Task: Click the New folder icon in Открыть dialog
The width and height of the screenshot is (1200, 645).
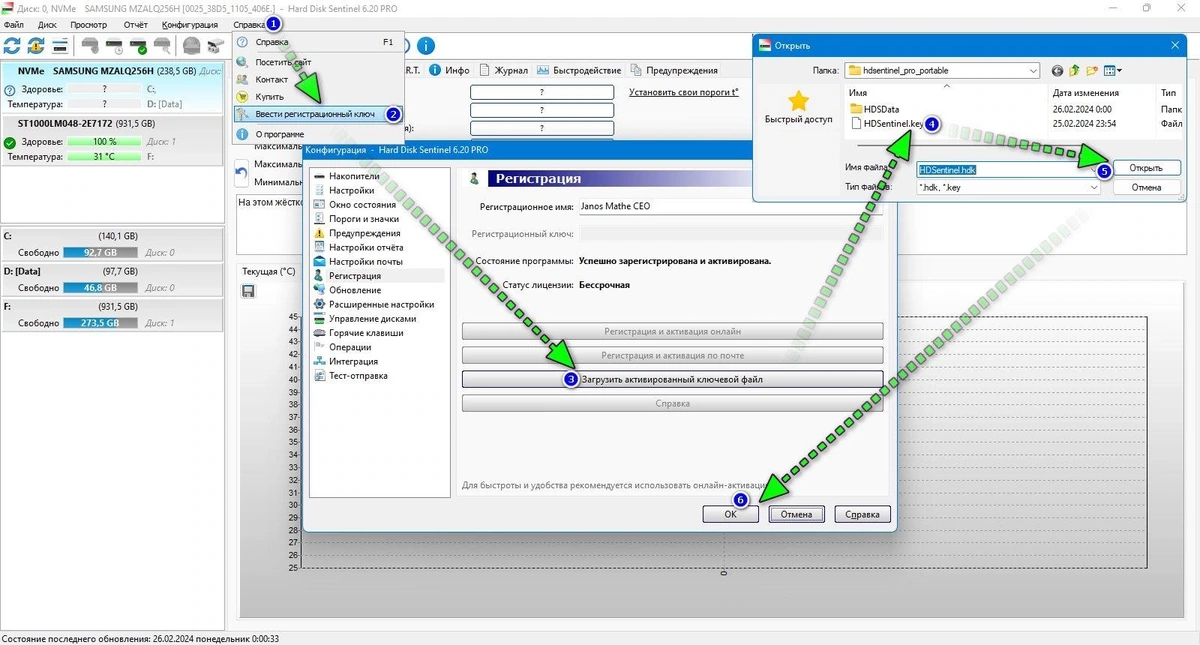Action: (x=1092, y=71)
